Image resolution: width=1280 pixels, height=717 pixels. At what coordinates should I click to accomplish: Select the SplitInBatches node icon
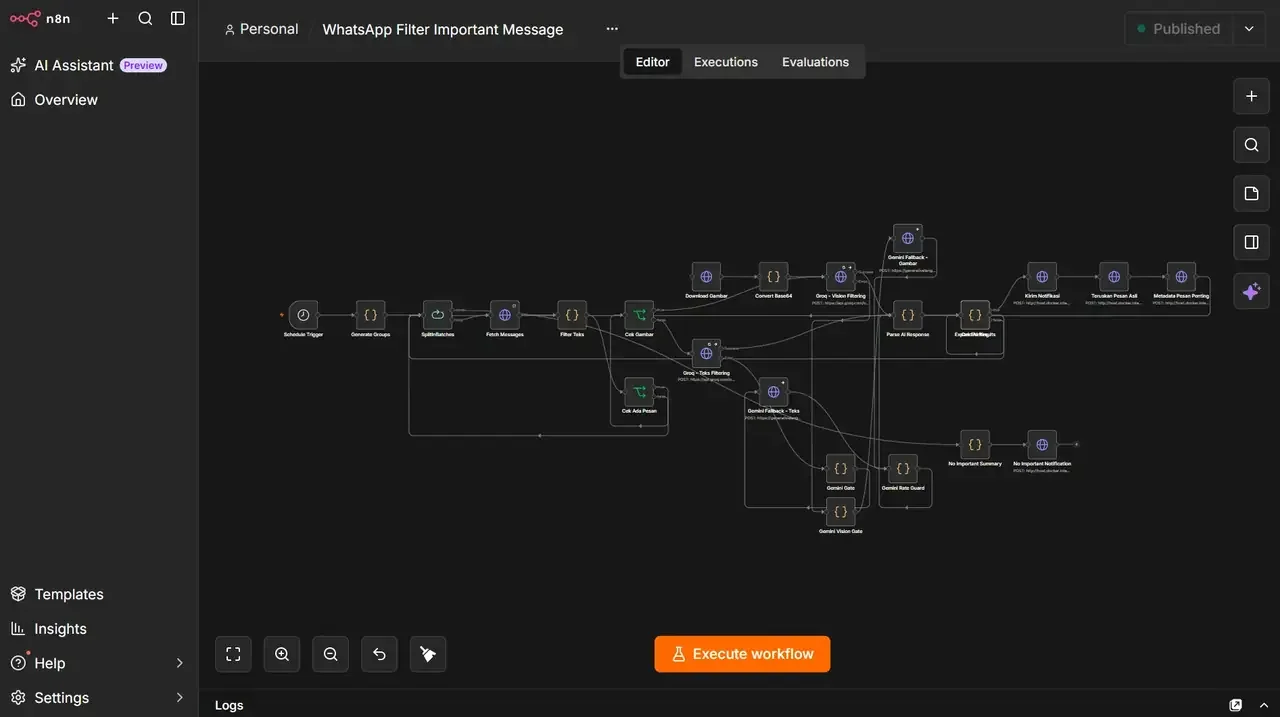[x=437, y=315]
